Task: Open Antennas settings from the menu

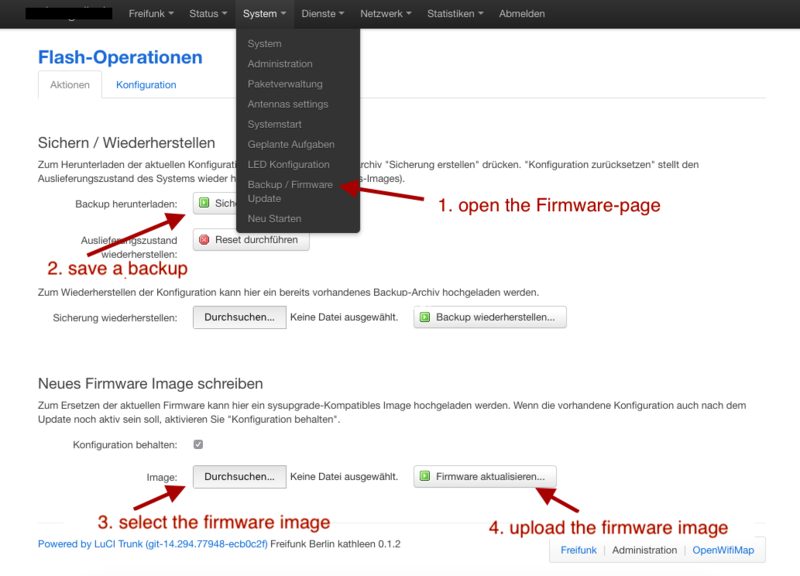Action: point(288,104)
